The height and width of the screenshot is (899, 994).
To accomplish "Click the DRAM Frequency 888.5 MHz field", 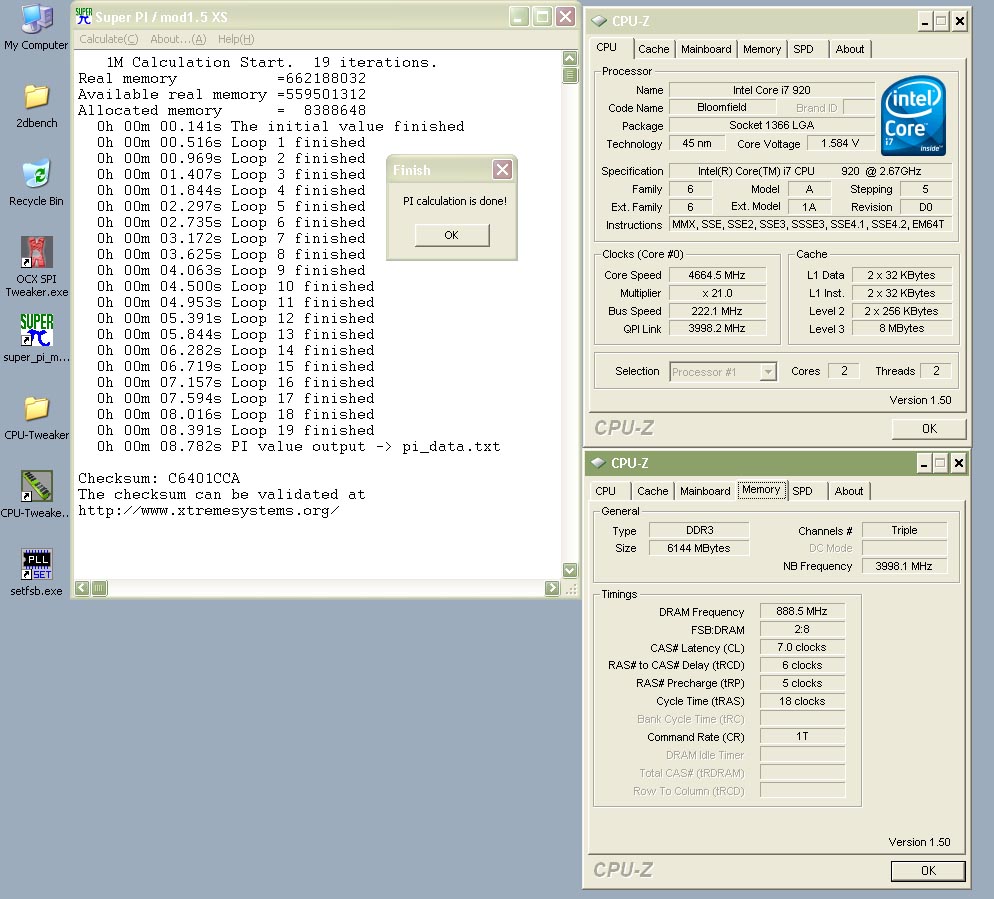I will click(x=802, y=611).
